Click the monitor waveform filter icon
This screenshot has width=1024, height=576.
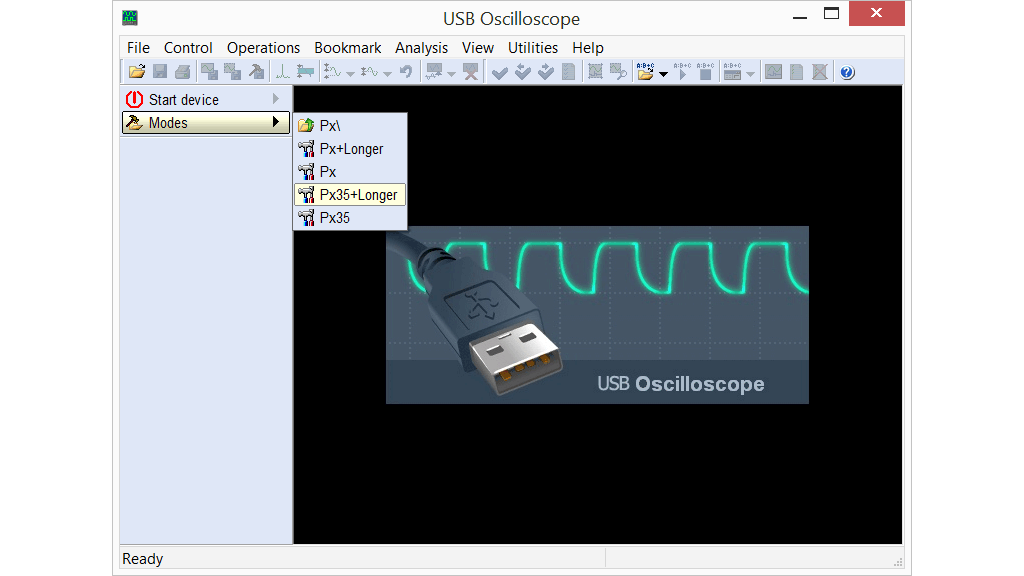[x=434, y=72]
